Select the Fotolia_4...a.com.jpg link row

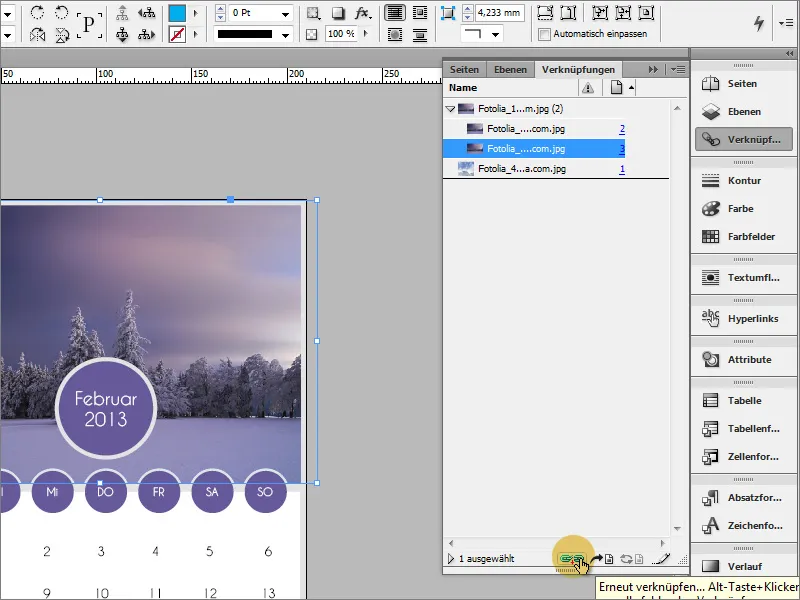click(x=534, y=169)
